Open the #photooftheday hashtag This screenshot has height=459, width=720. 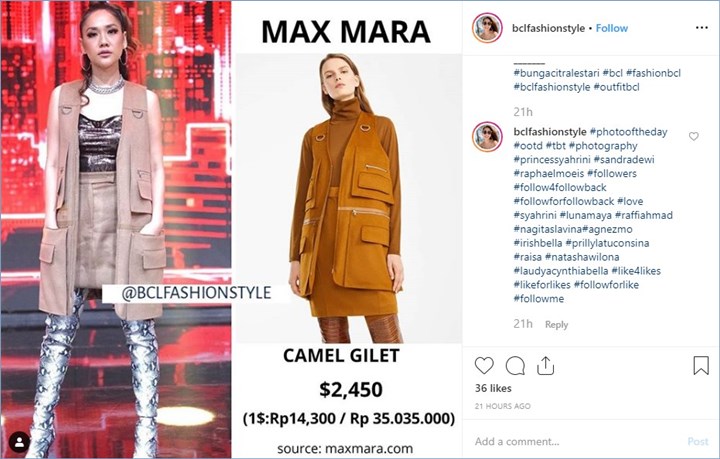point(629,132)
